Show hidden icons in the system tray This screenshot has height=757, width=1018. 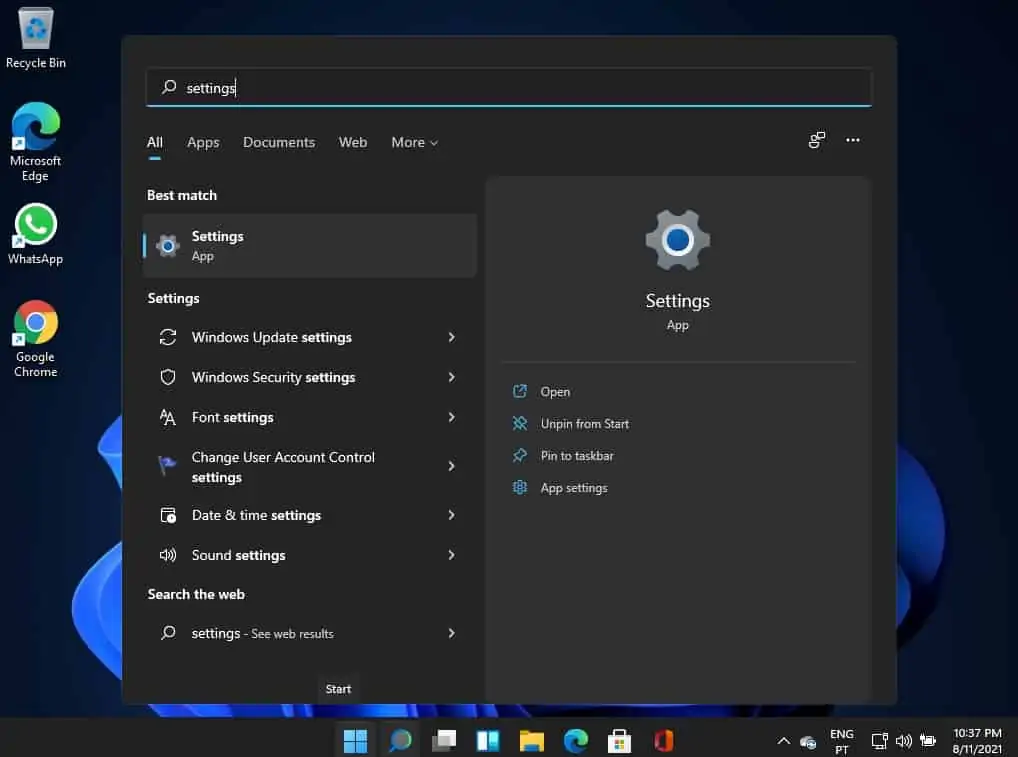pyautogui.click(x=783, y=741)
